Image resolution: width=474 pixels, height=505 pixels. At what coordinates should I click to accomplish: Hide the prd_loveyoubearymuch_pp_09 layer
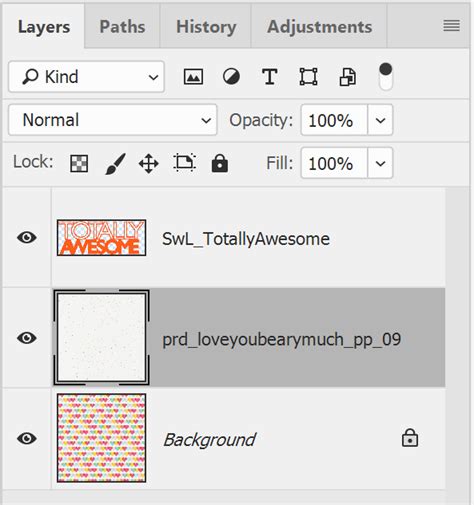27,338
